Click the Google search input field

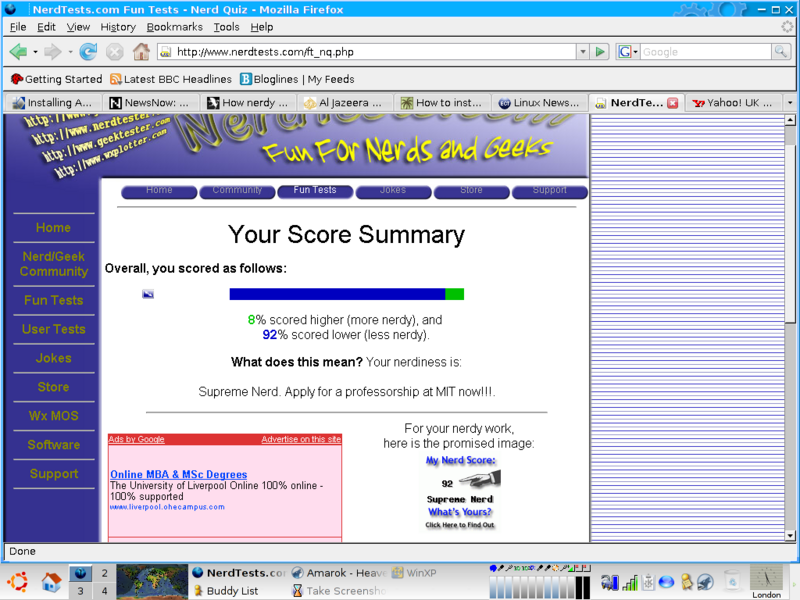point(706,52)
